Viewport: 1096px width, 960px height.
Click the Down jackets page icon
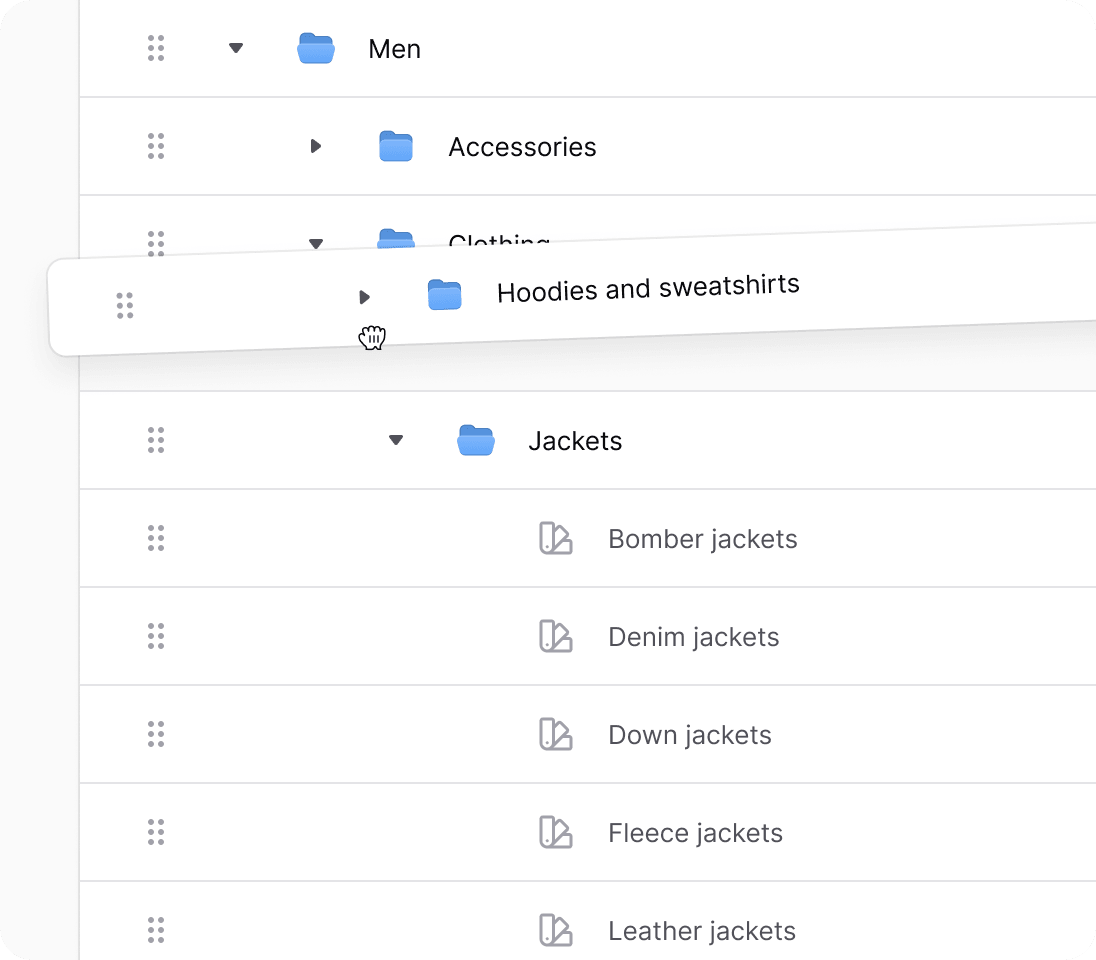556,734
